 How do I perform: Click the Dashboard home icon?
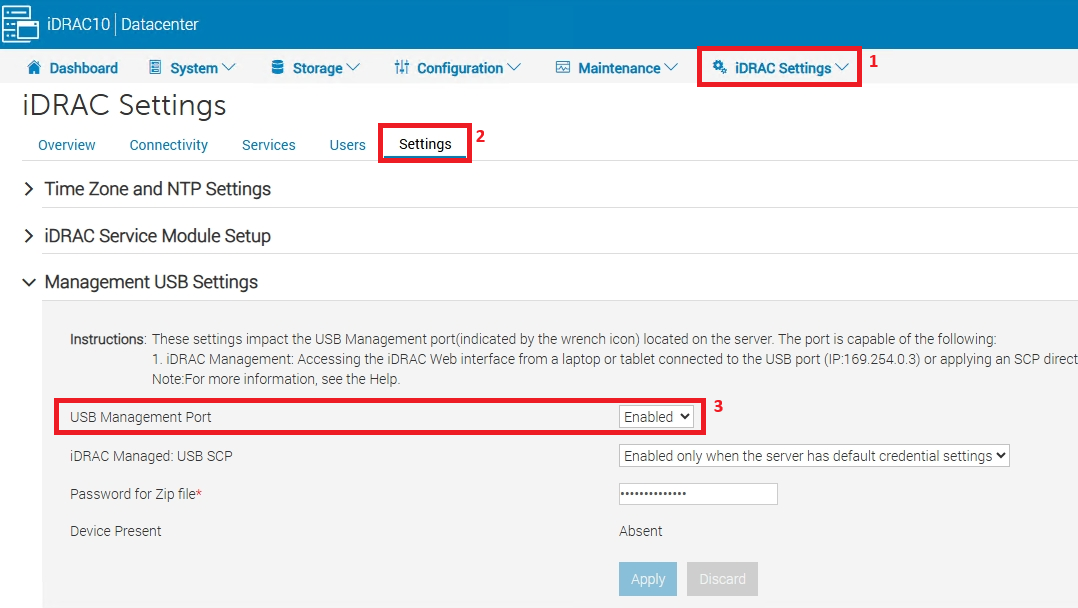click(x=34, y=67)
